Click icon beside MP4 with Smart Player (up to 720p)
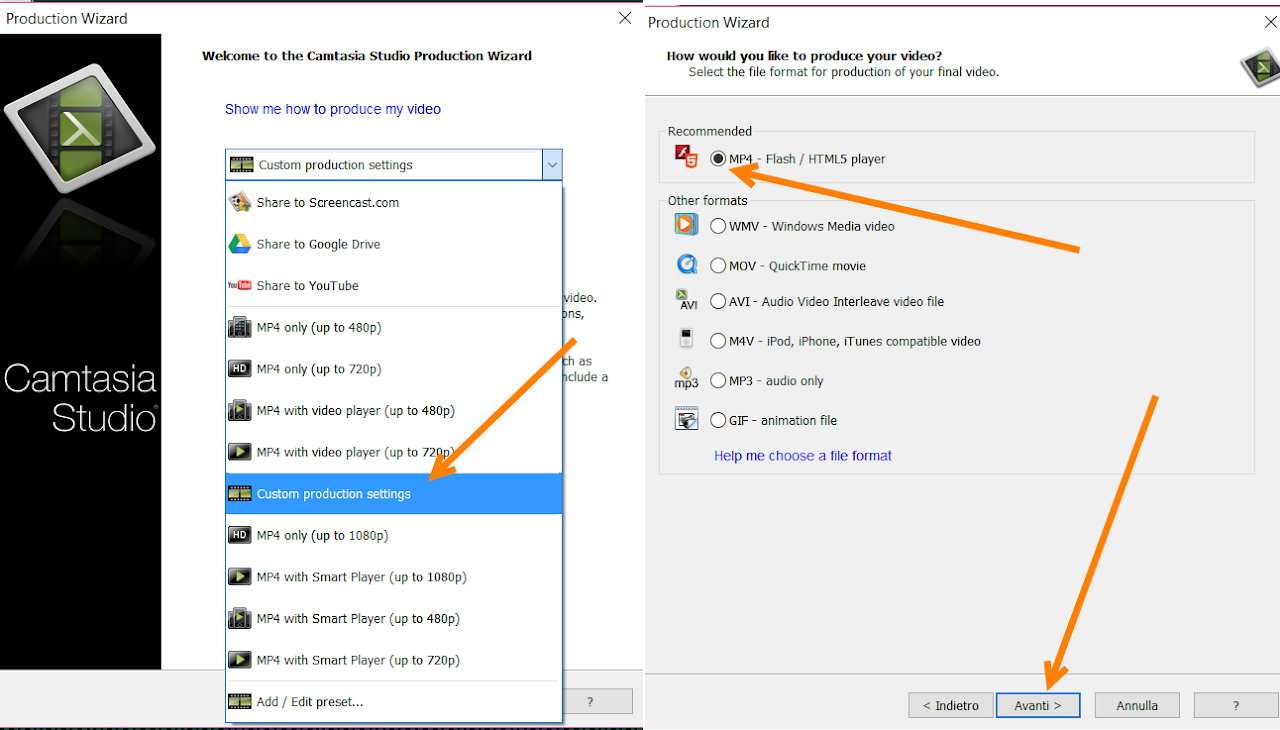This screenshot has height=730, width=1280. point(240,660)
